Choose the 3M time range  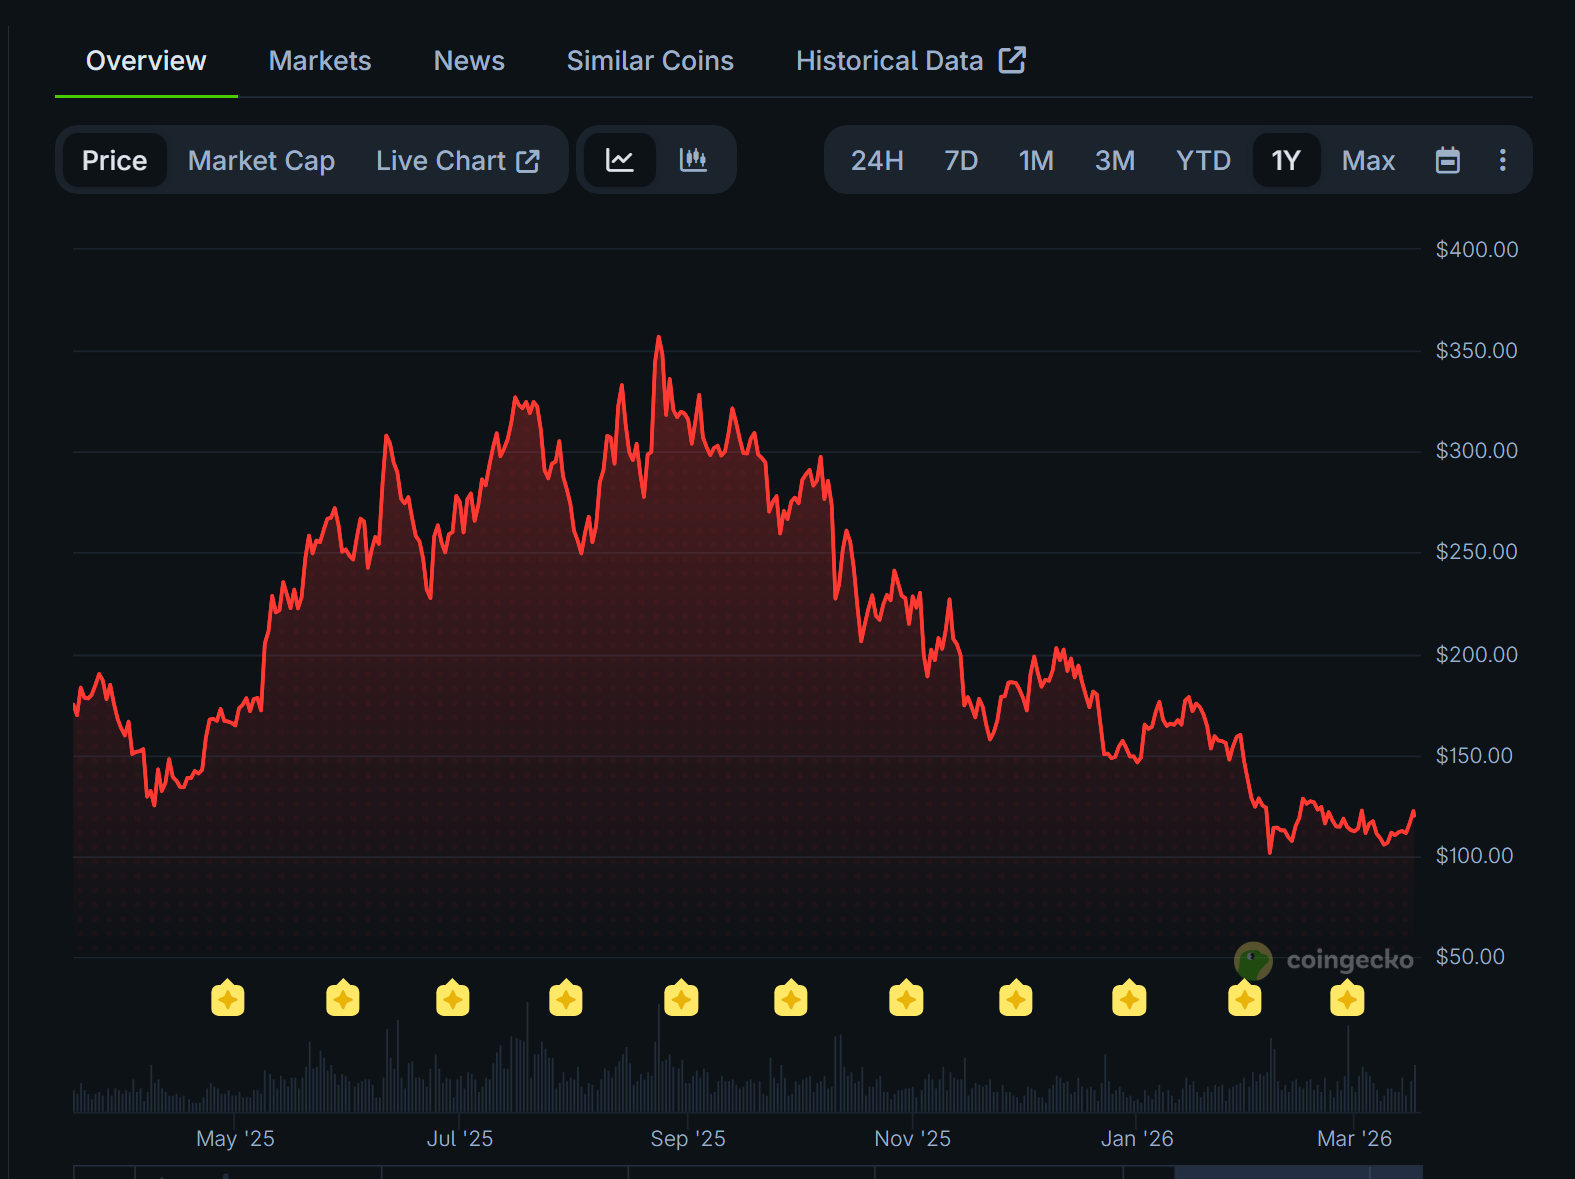pos(1115,160)
